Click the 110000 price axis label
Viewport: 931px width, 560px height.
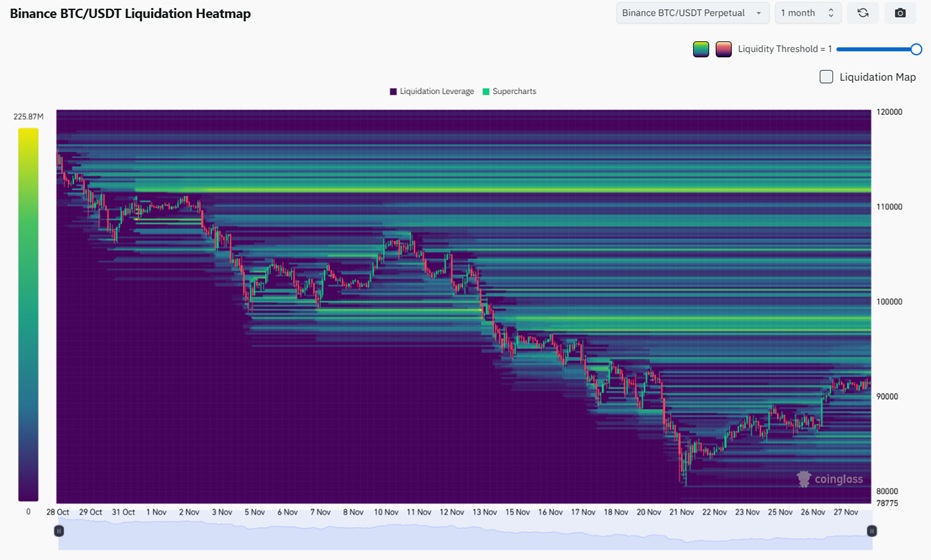point(889,207)
